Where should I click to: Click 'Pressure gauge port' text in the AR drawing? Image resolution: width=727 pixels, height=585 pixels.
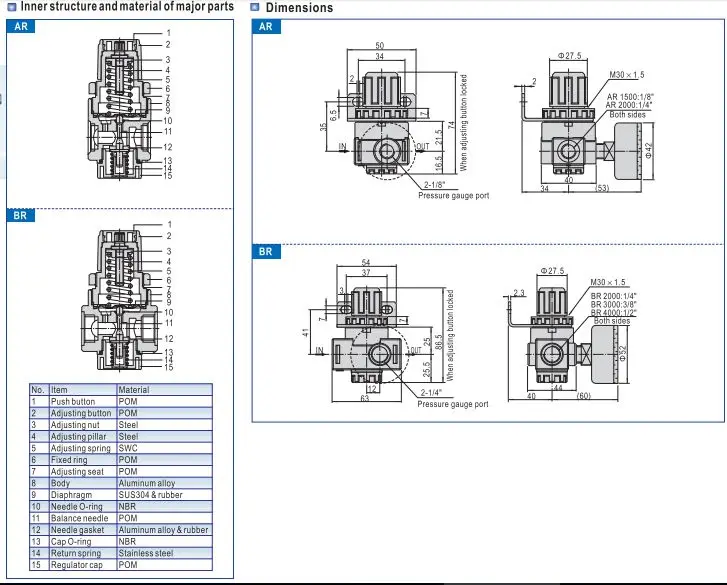click(x=453, y=196)
